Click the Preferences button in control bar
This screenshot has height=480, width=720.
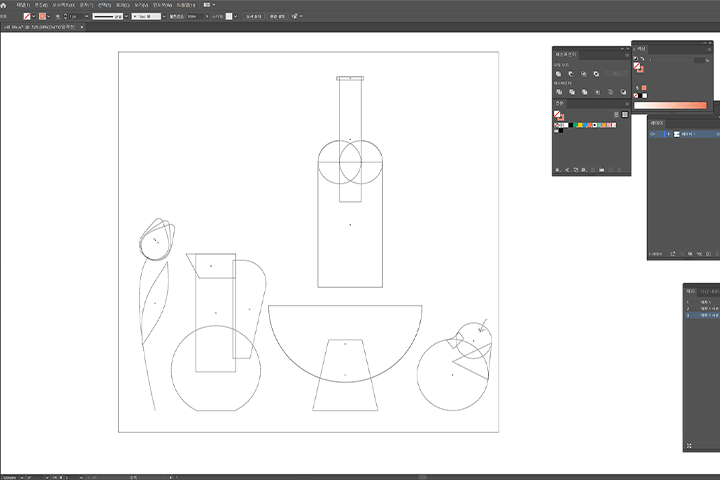pos(277,16)
